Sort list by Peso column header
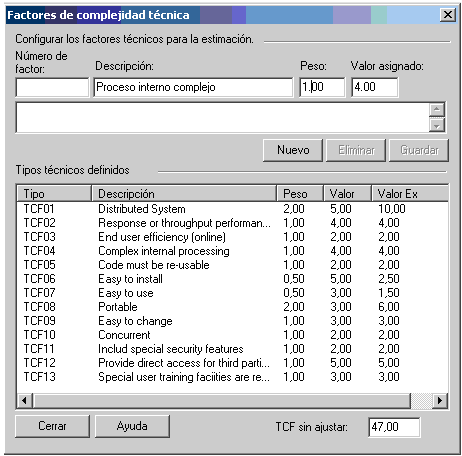The image size is (462, 456). tap(300, 194)
